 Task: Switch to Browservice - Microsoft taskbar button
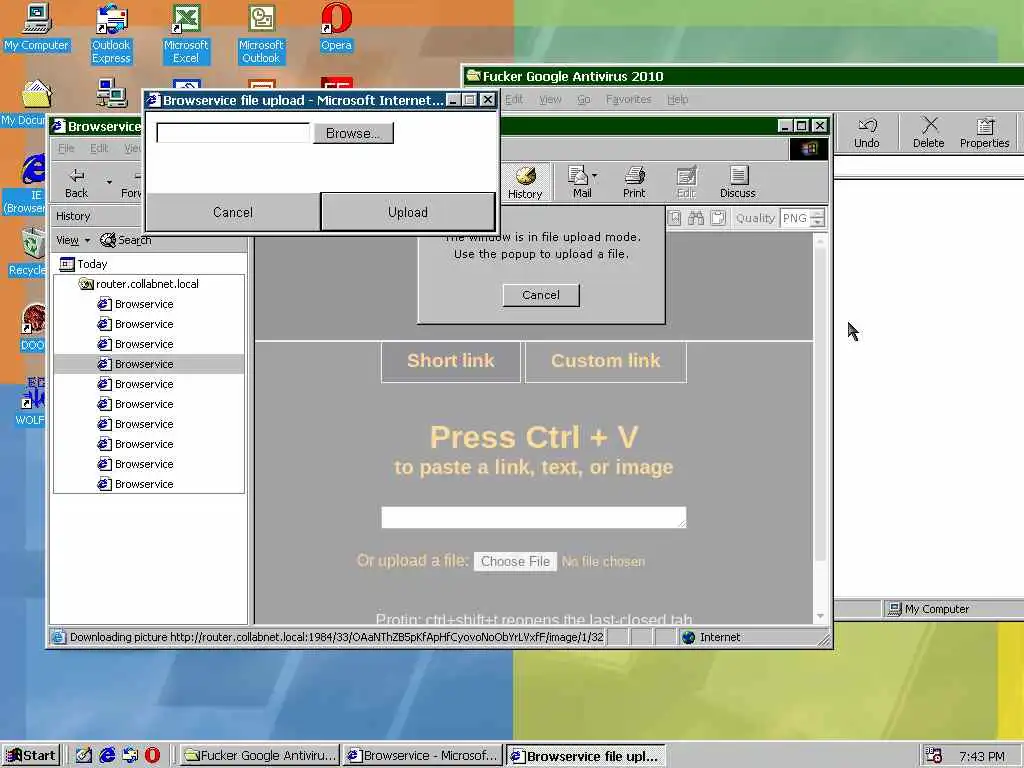[x=423, y=756]
